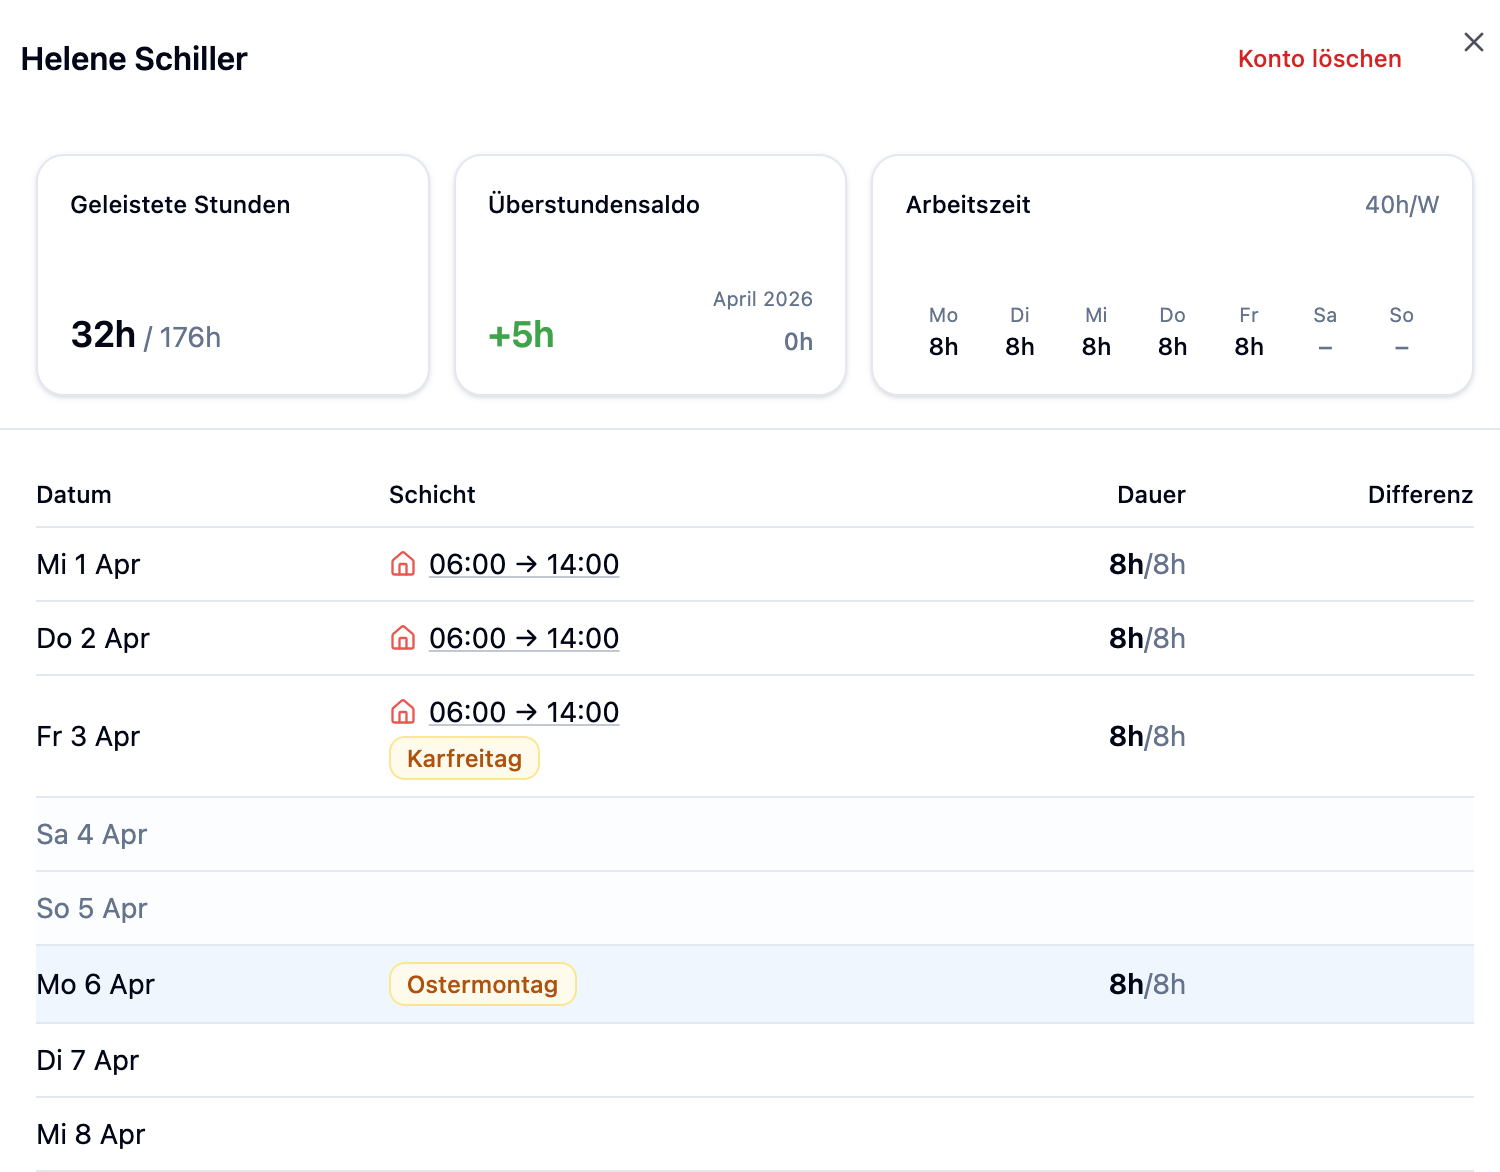This screenshot has height=1172, width=1500.
Task: Click the Ostermontag holiday badge
Action: pos(482,984)
